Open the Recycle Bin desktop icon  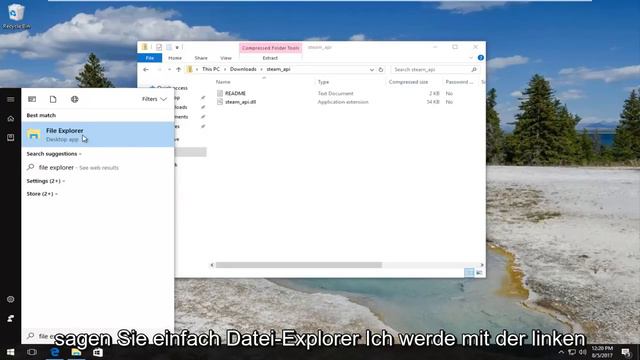click(x=16, y=16)
